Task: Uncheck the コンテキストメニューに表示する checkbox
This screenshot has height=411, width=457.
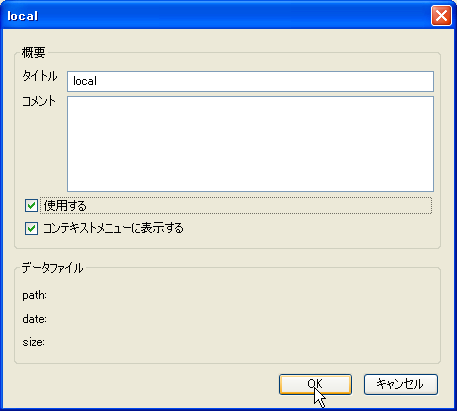Action: click(31, 229)
